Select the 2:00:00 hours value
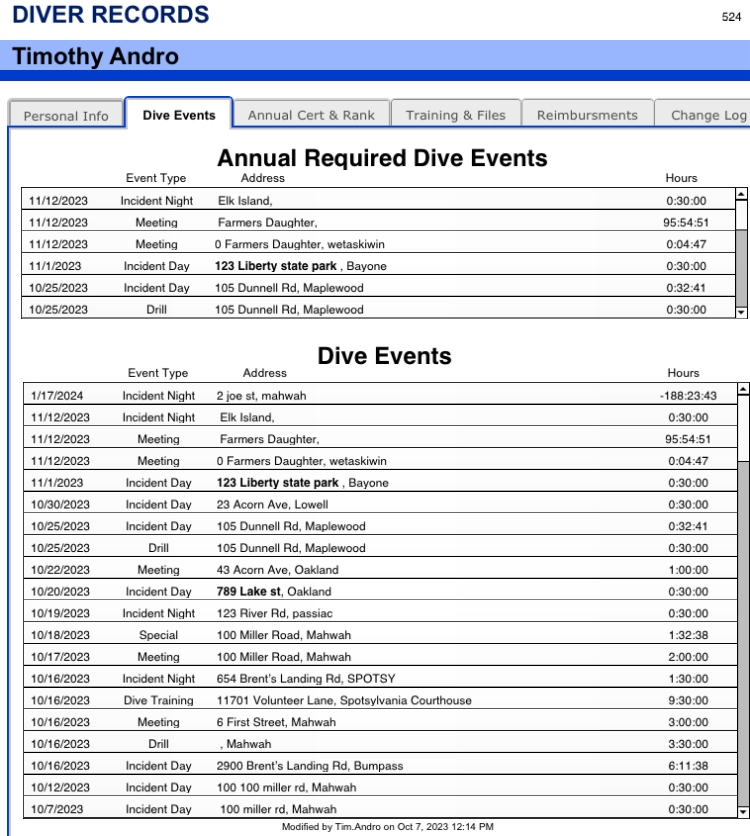Viewport: 750px width, 836px height. 688,657
